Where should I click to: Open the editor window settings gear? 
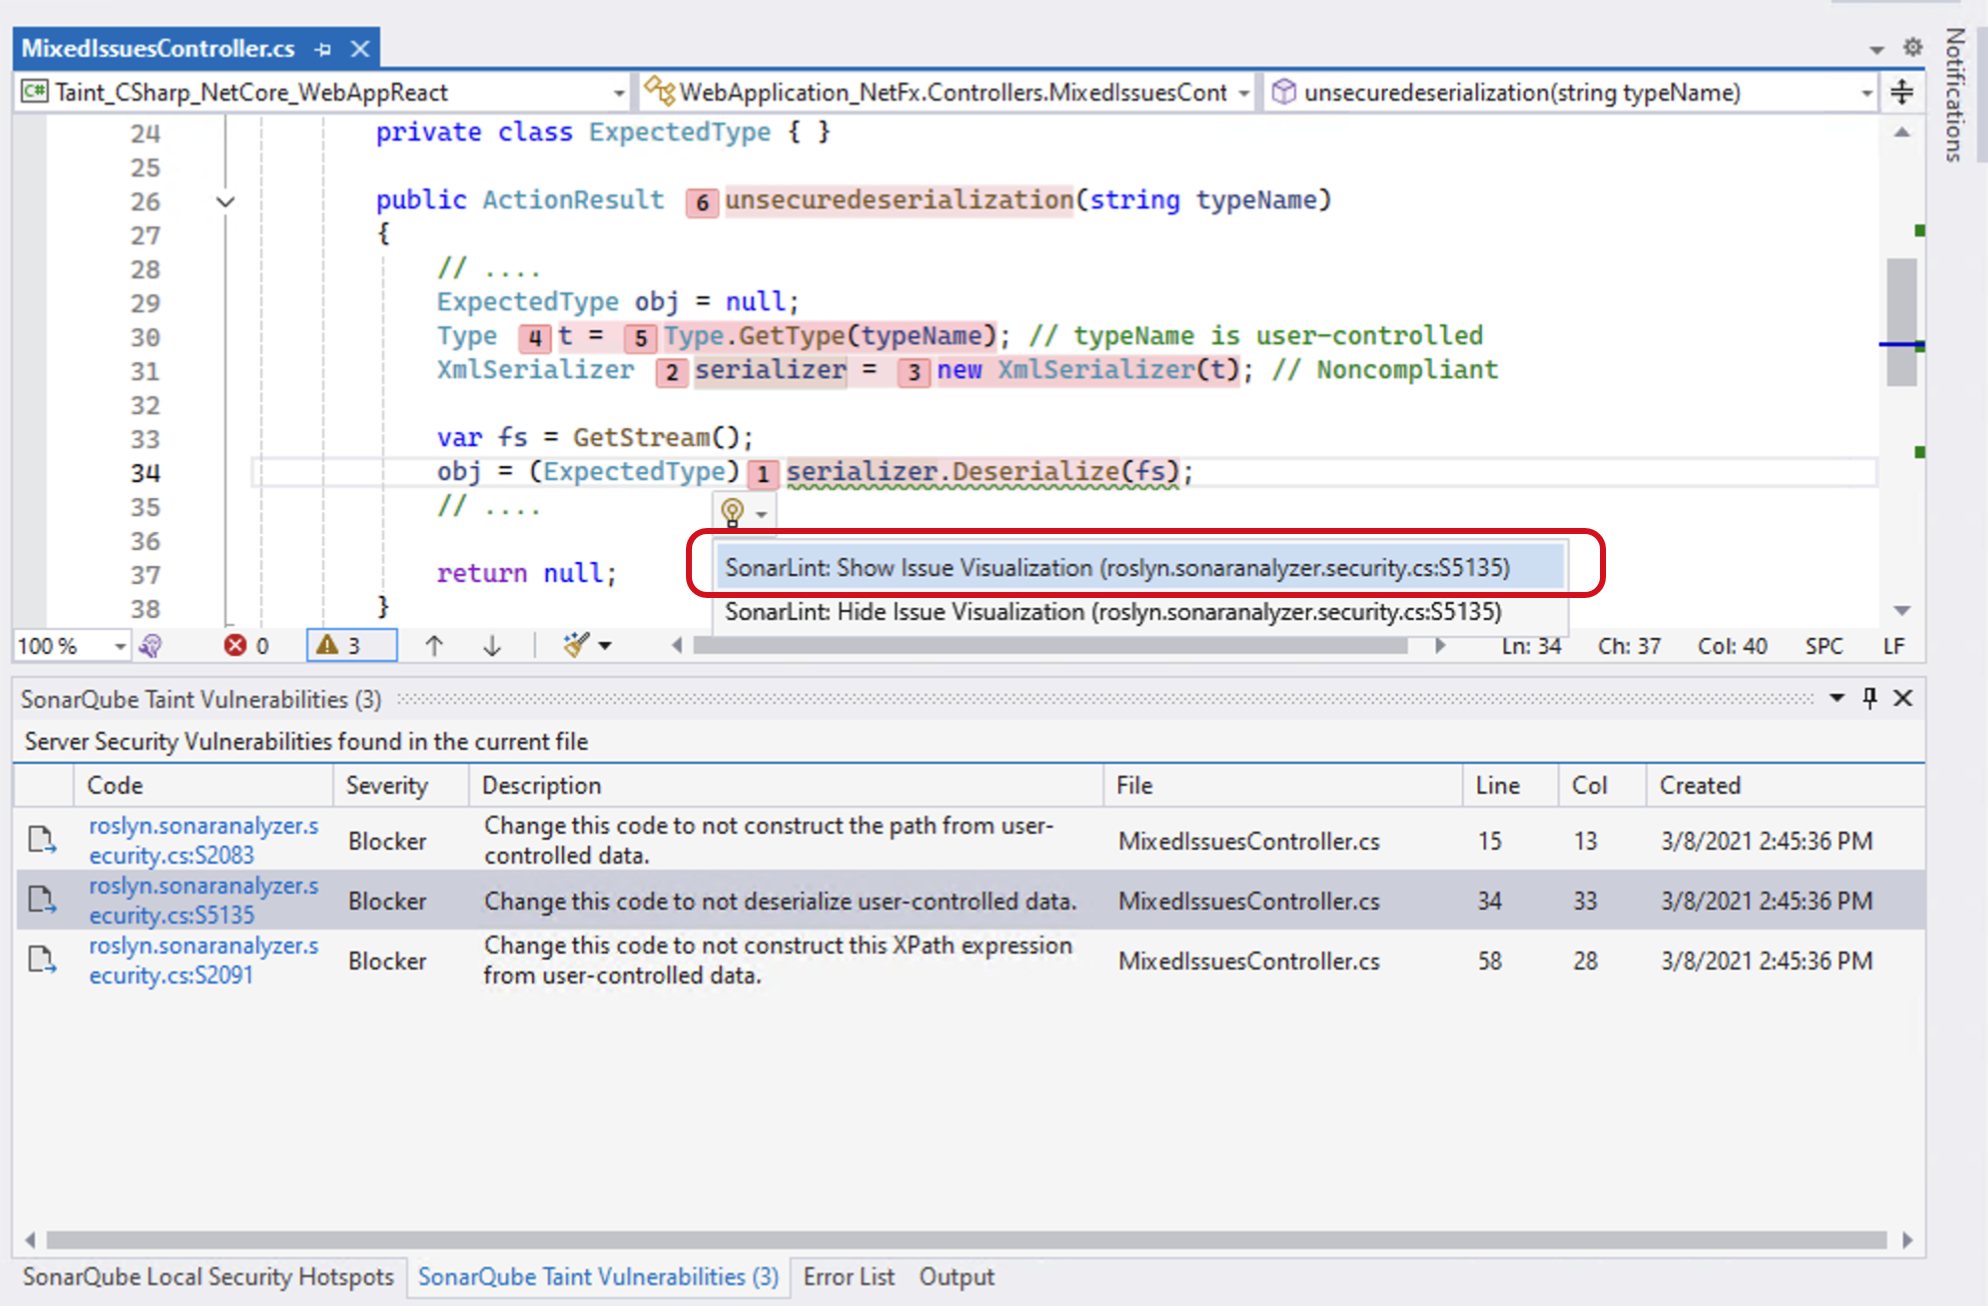[x=1912, y=47]
